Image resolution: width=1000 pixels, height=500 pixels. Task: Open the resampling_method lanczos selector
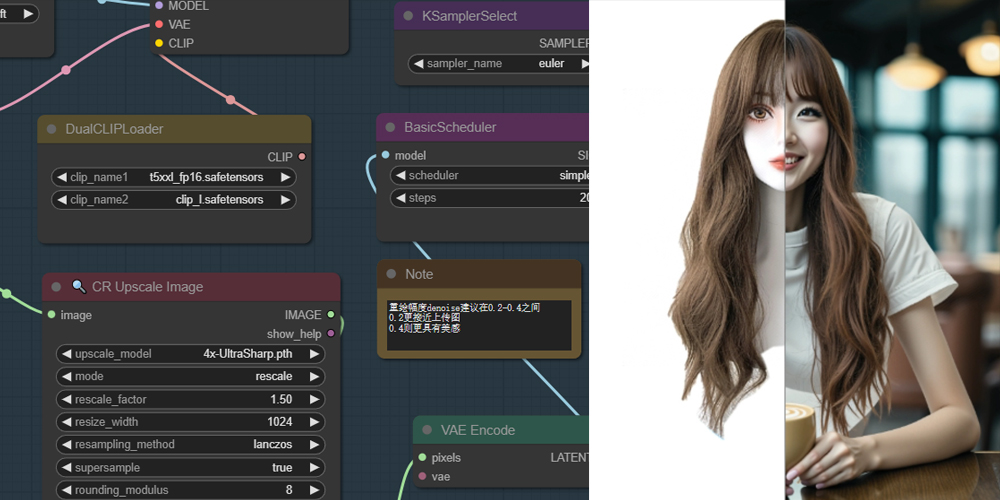coord(191,445)
